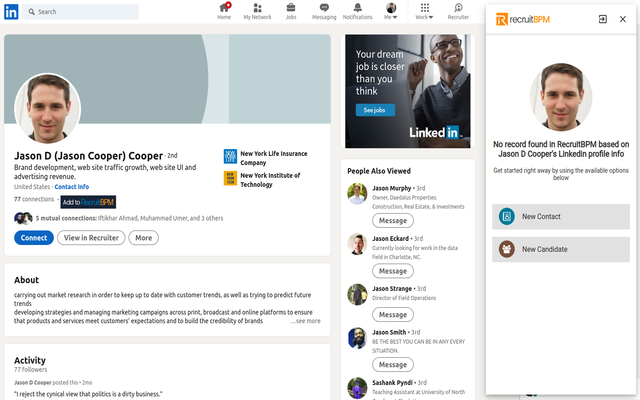Close the recruitBPM side panel
Screen dimensions: 640x400
pos(622,19)
